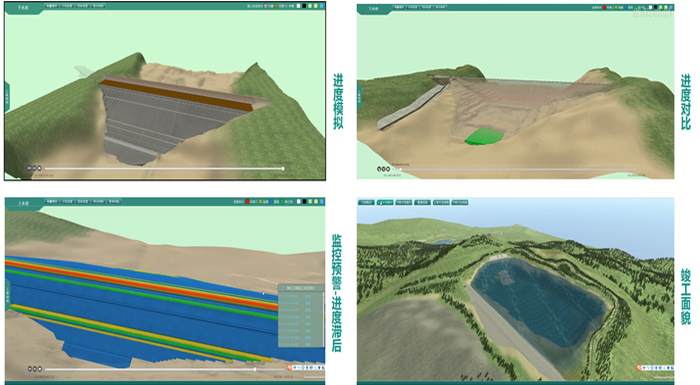Click first row link in statistics popup

pos(308,296)
